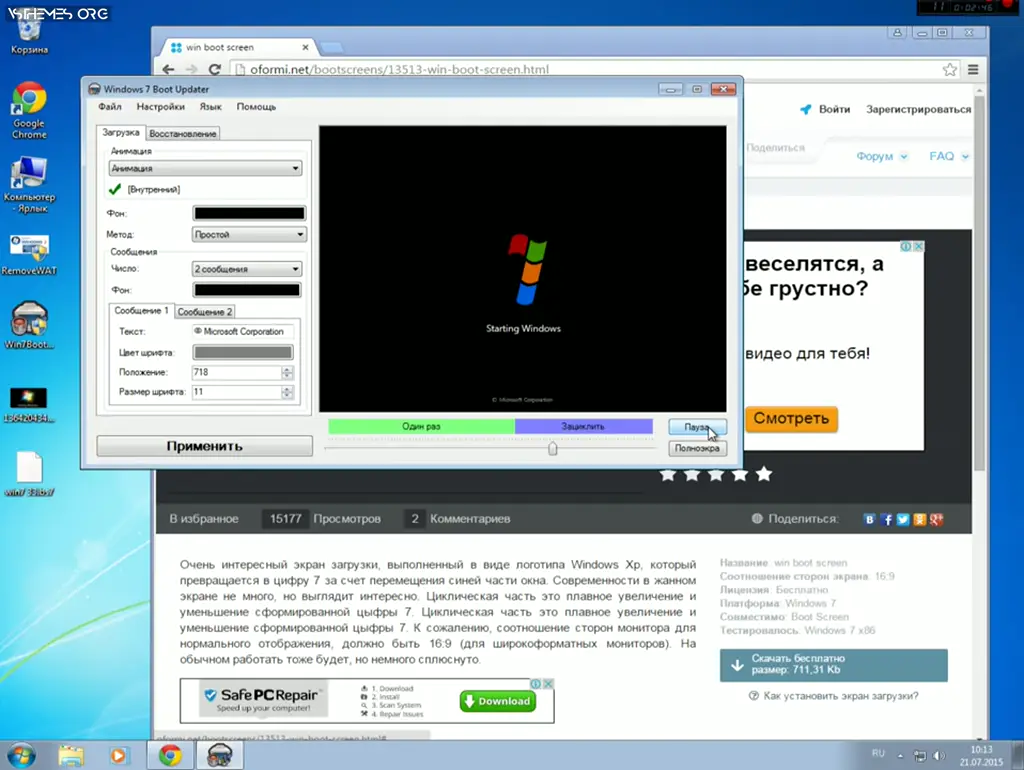Click the Применить button
Screen dimensions: 1024x770
click(203, 446)
